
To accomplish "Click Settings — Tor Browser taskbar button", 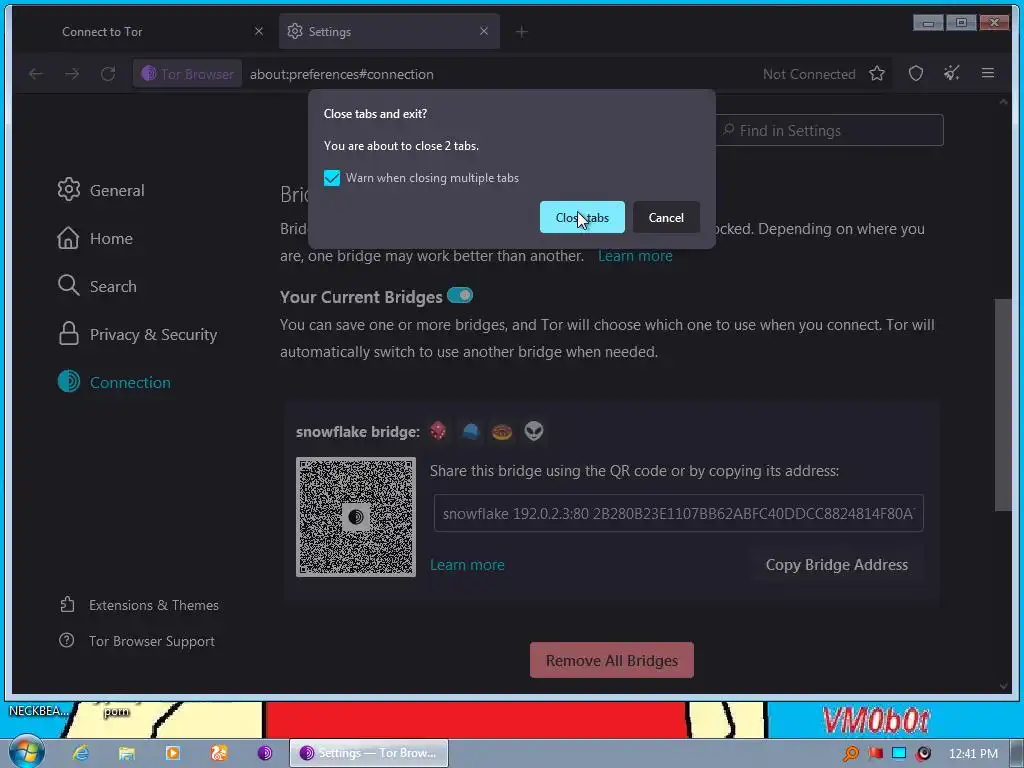I will click(369, 753).
